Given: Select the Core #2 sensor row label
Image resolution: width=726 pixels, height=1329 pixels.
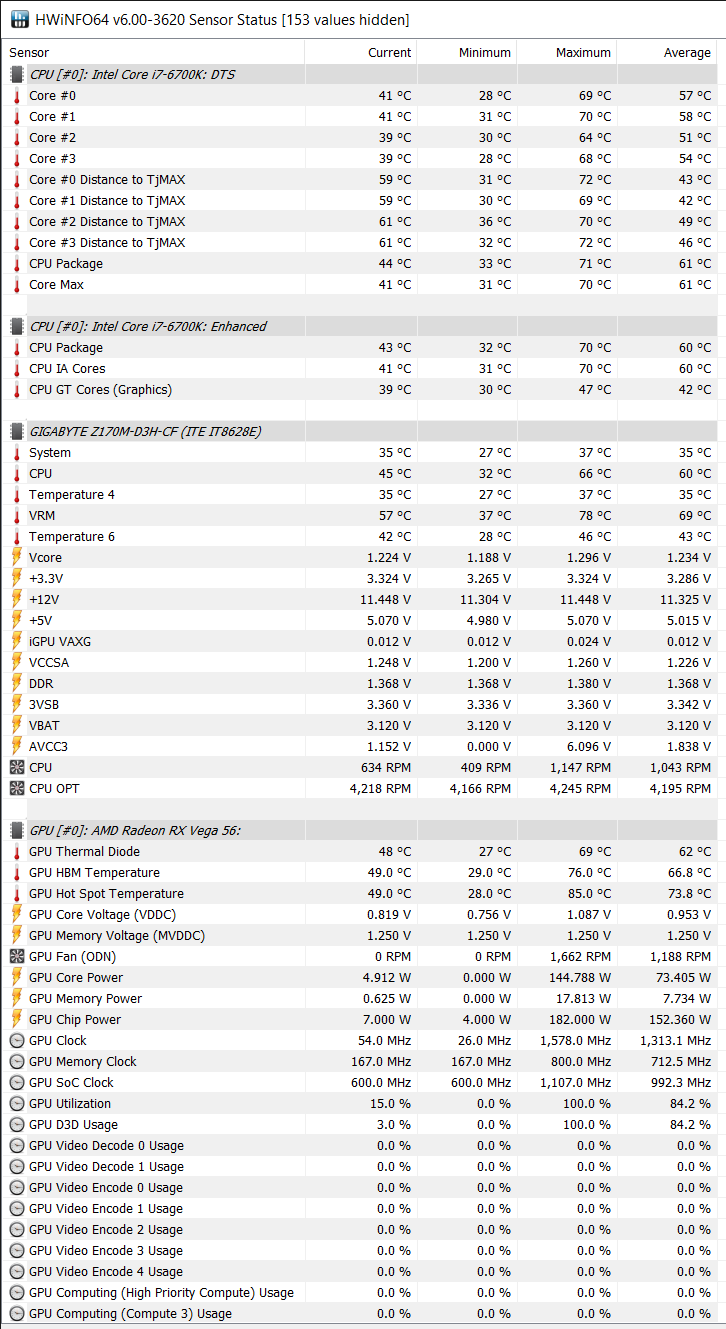Looking at the screenshot, I should coord(52,137).
